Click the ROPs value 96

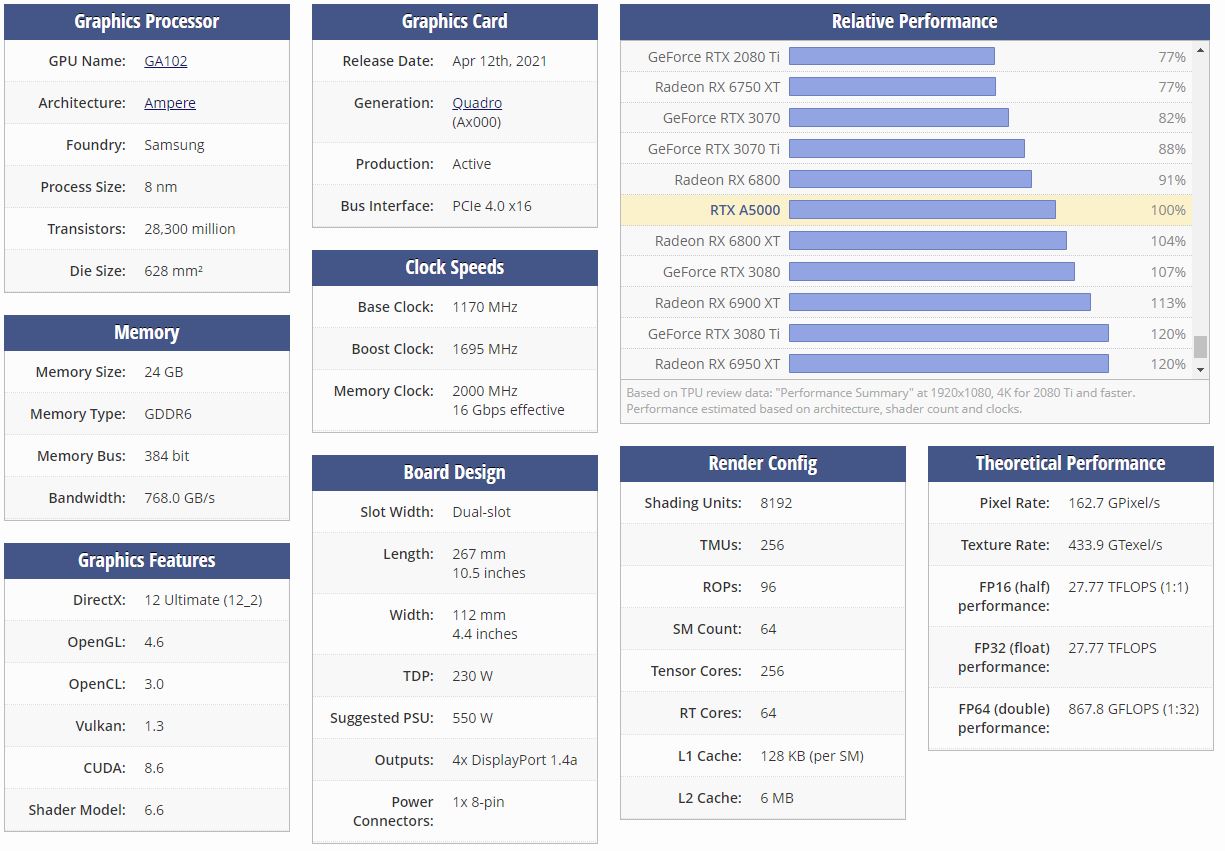pos(768,587)
